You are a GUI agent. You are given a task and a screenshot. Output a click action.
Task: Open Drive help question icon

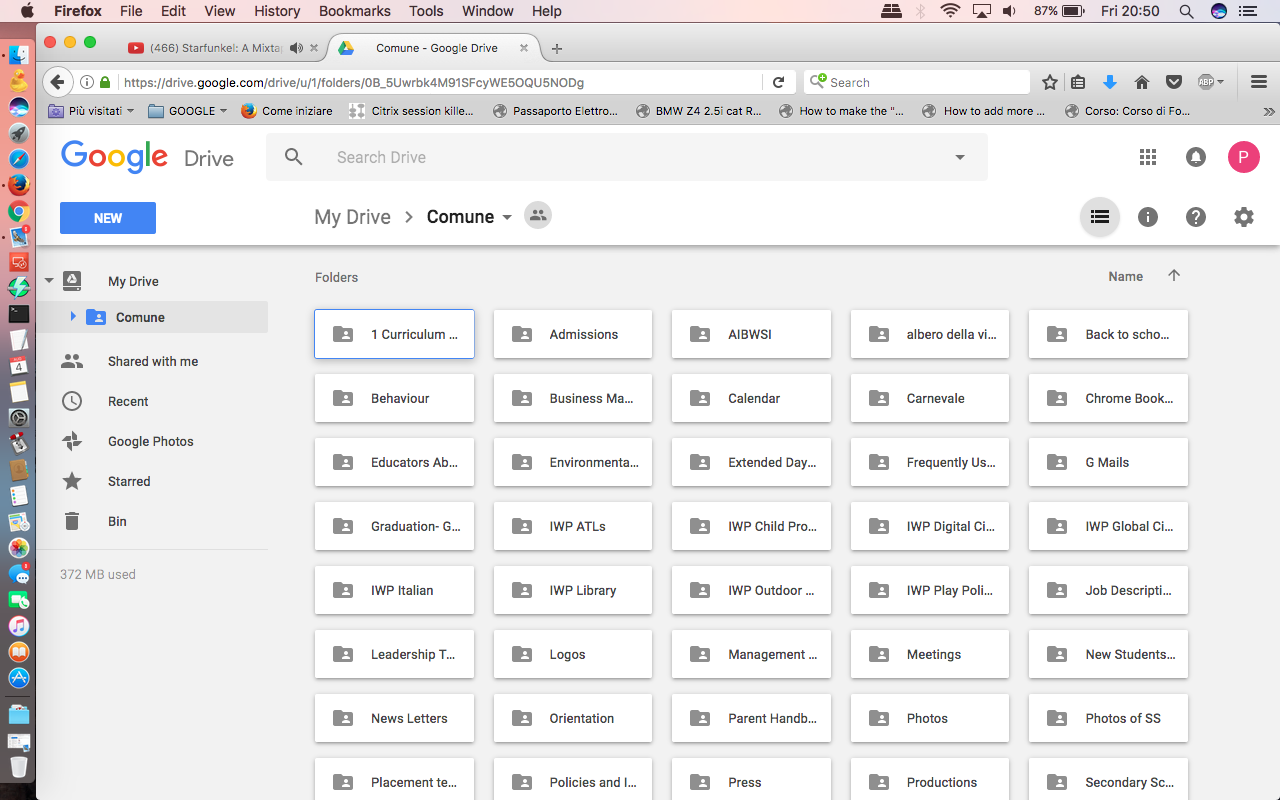[1196, 217]
